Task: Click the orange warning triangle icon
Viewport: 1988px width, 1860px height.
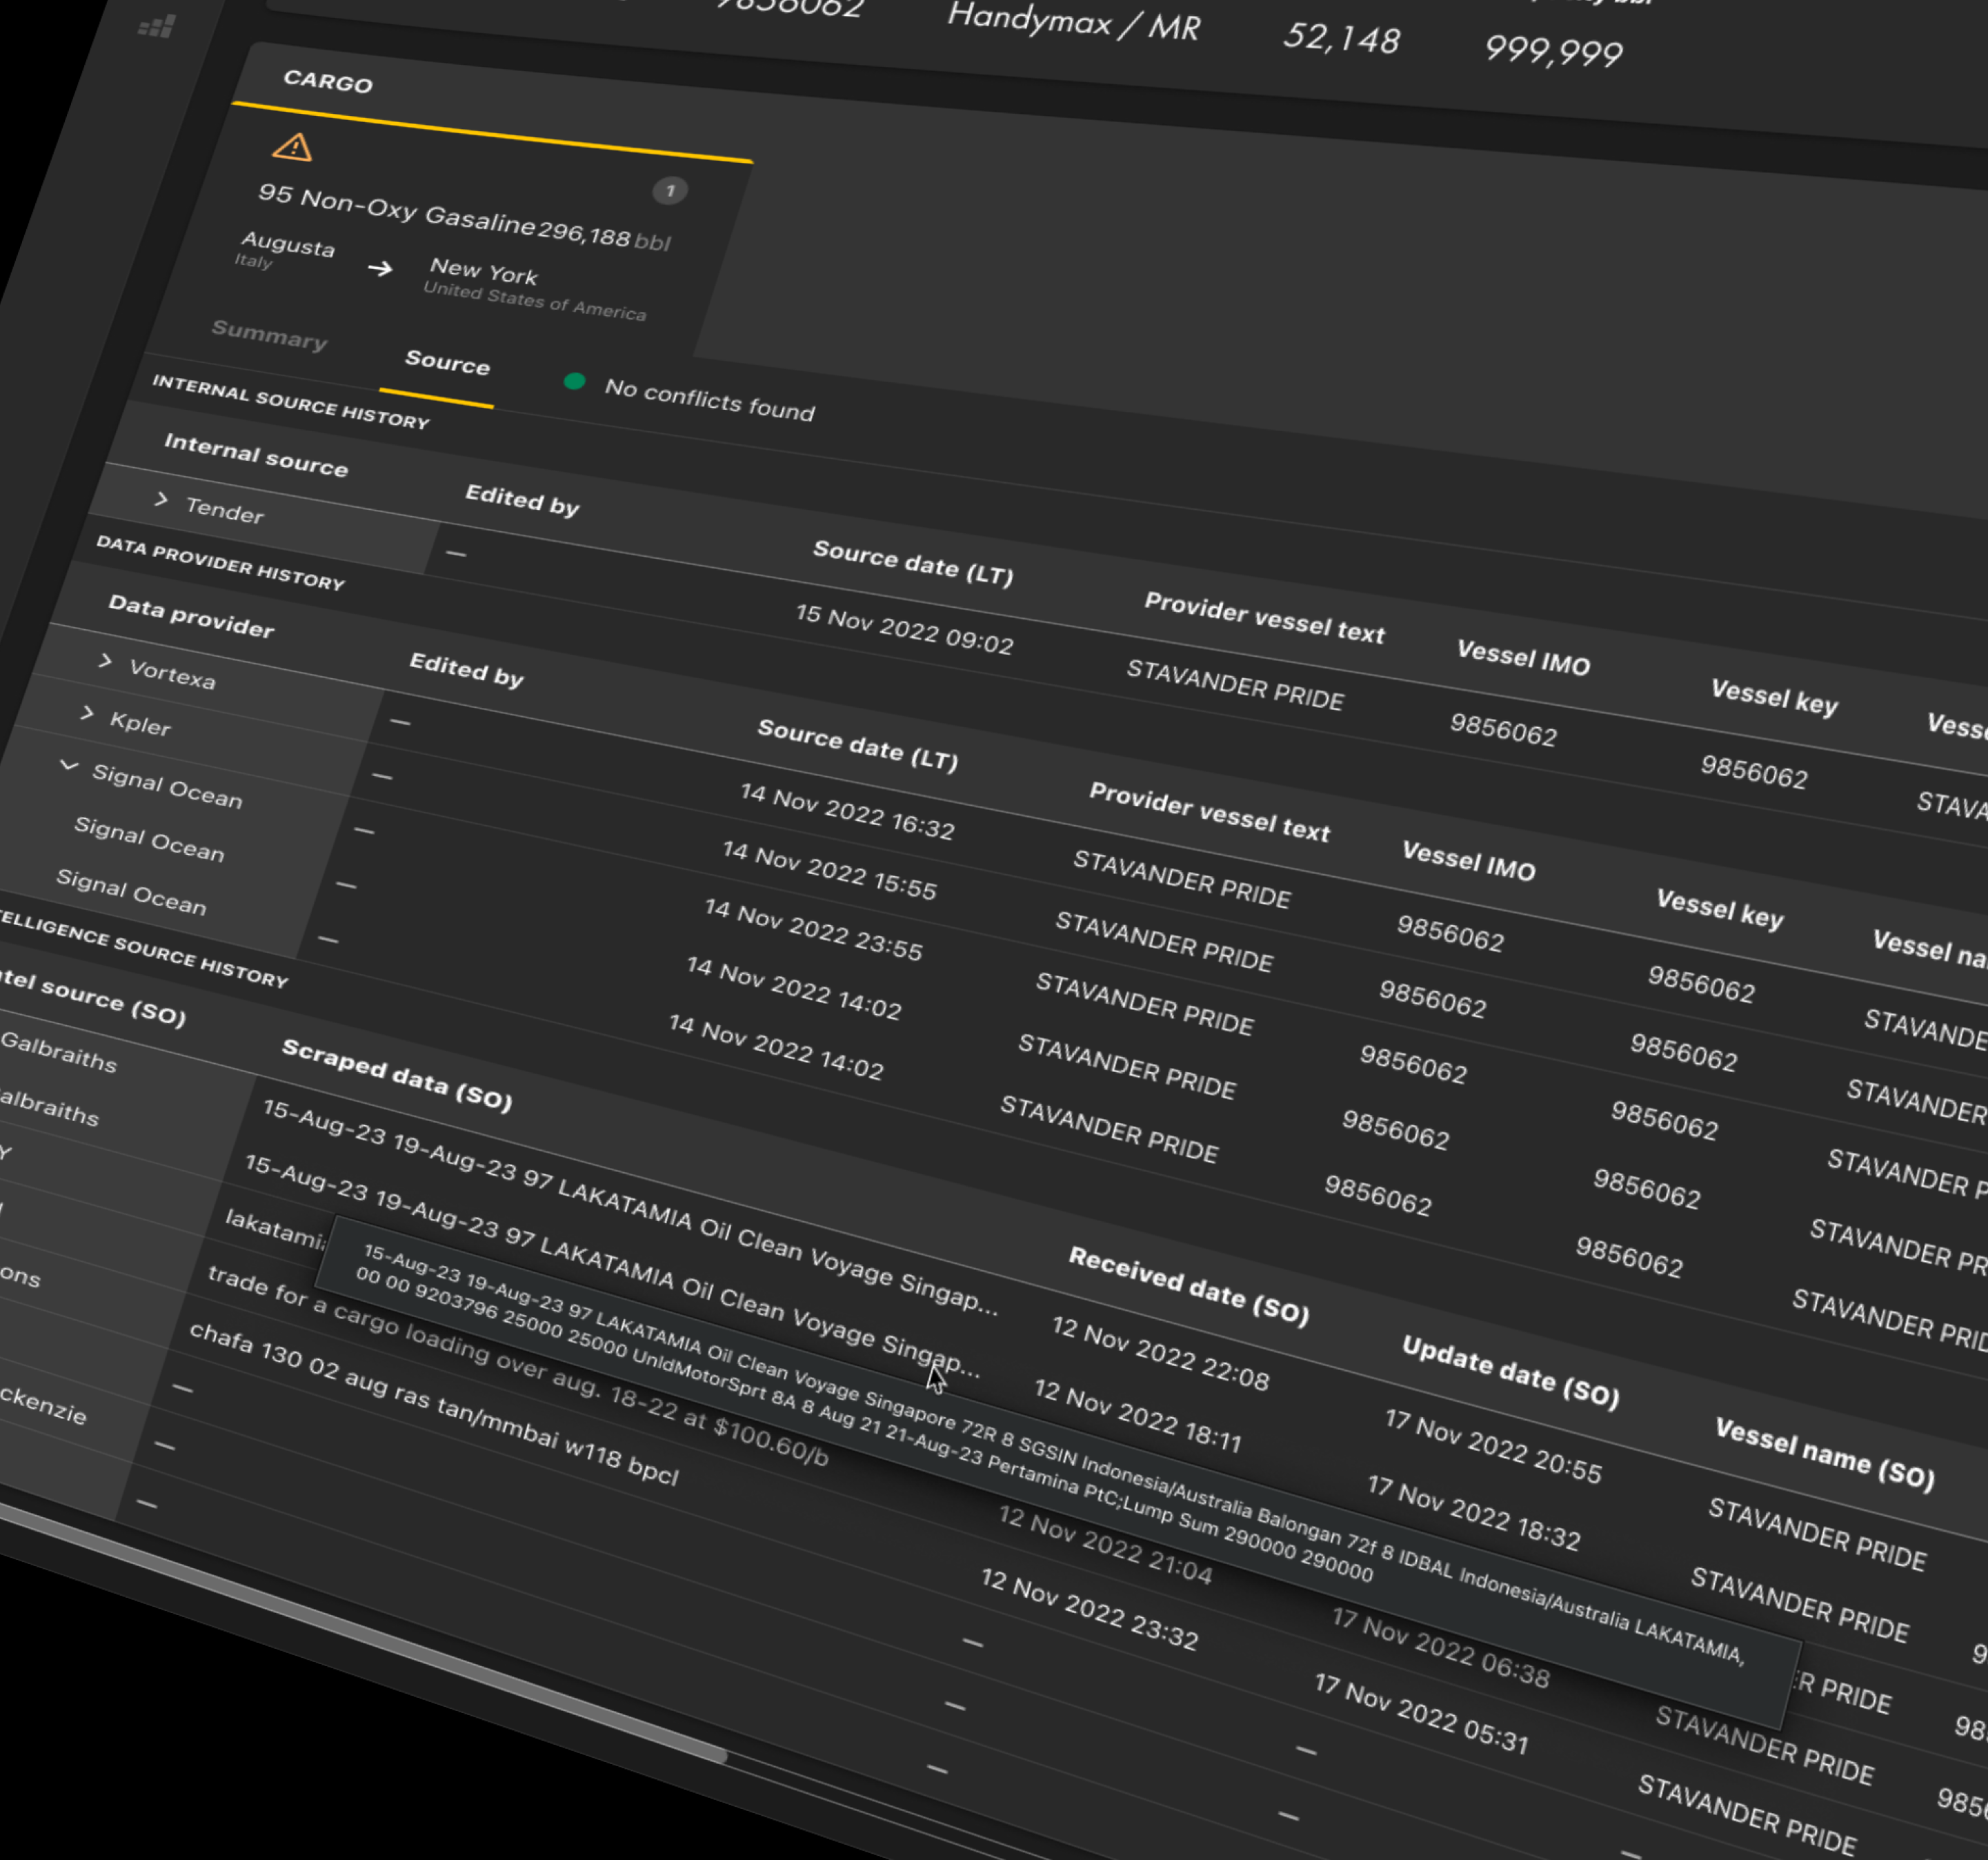Action: [292, 148]
